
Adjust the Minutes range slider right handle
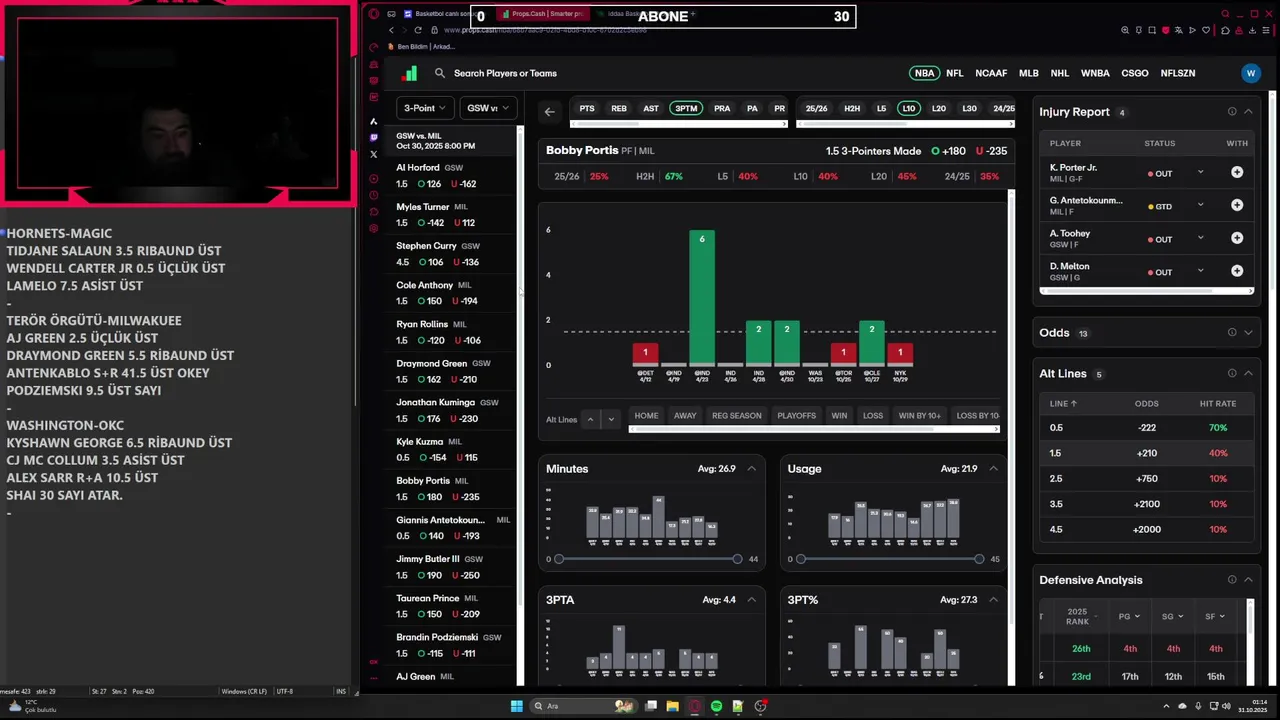pos(737,559)
